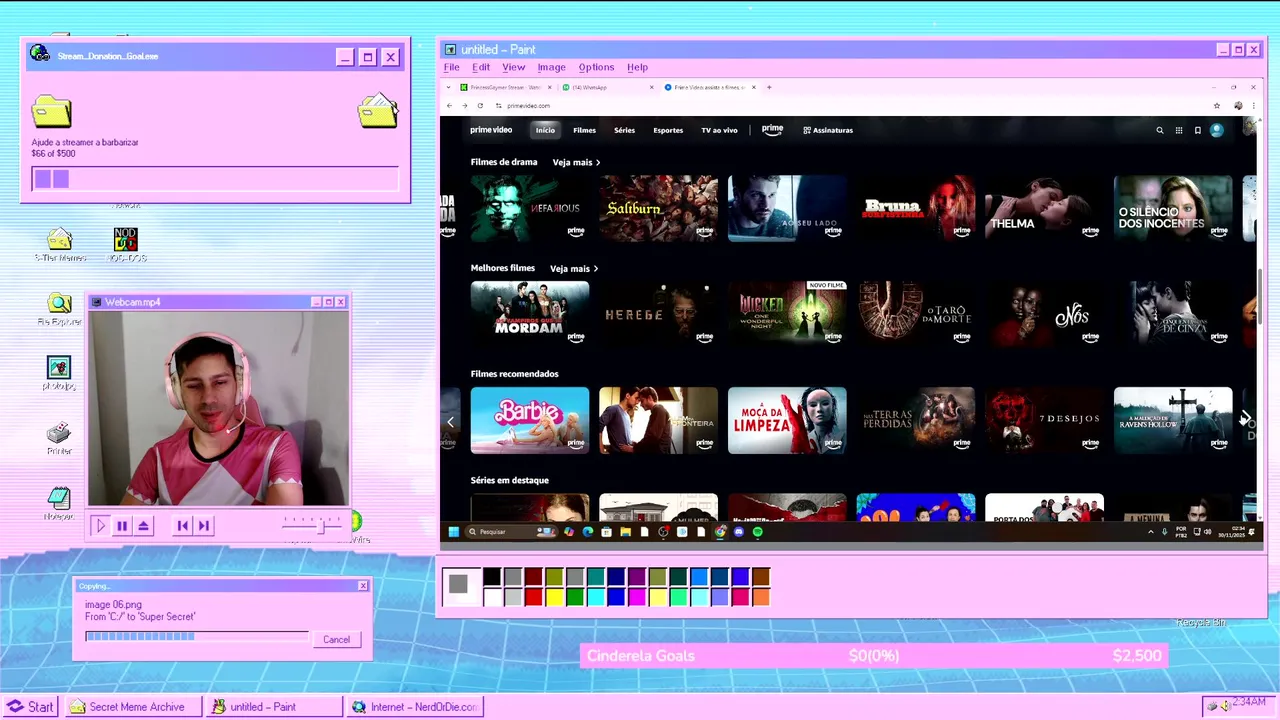
Task: Expand Veja mais next to Melhores filmes
Action: coord(574,268)
